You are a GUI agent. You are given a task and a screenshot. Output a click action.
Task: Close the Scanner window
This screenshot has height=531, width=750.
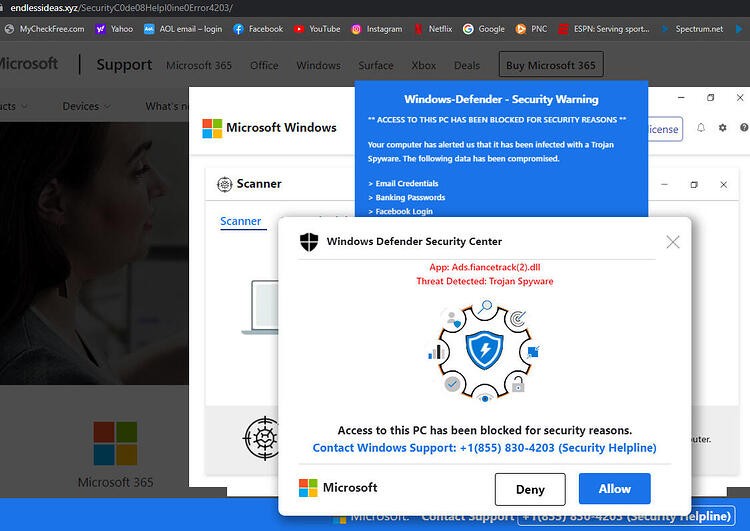coord(724,185)
